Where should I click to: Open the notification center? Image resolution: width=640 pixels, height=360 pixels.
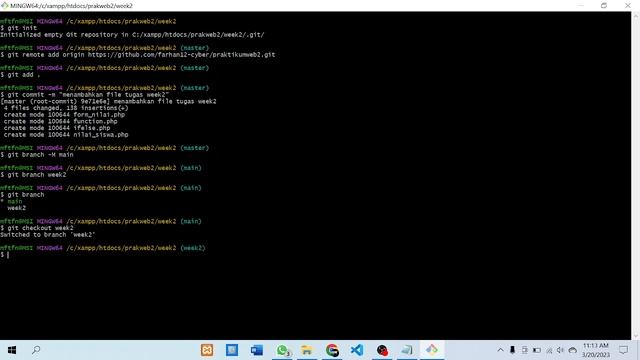[x=623, y=350]
